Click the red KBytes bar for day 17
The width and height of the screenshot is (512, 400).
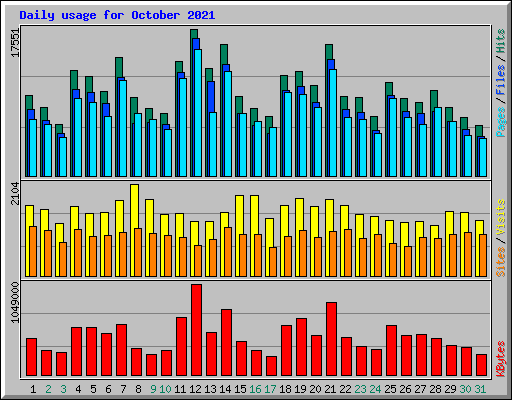272,366
